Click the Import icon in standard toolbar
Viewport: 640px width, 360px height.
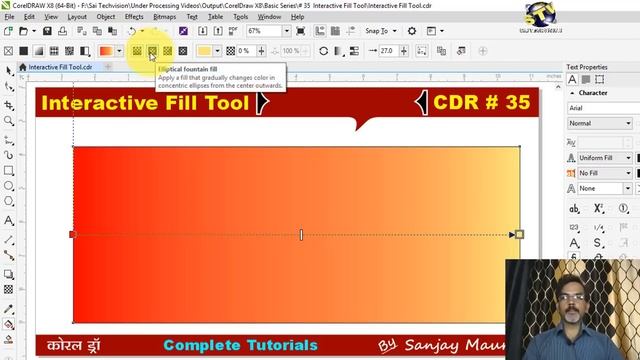[x=202, y=31]
